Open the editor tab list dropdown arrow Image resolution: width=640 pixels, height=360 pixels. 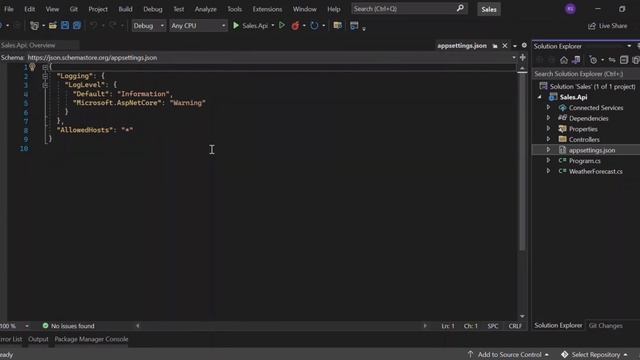coord(515,46)
